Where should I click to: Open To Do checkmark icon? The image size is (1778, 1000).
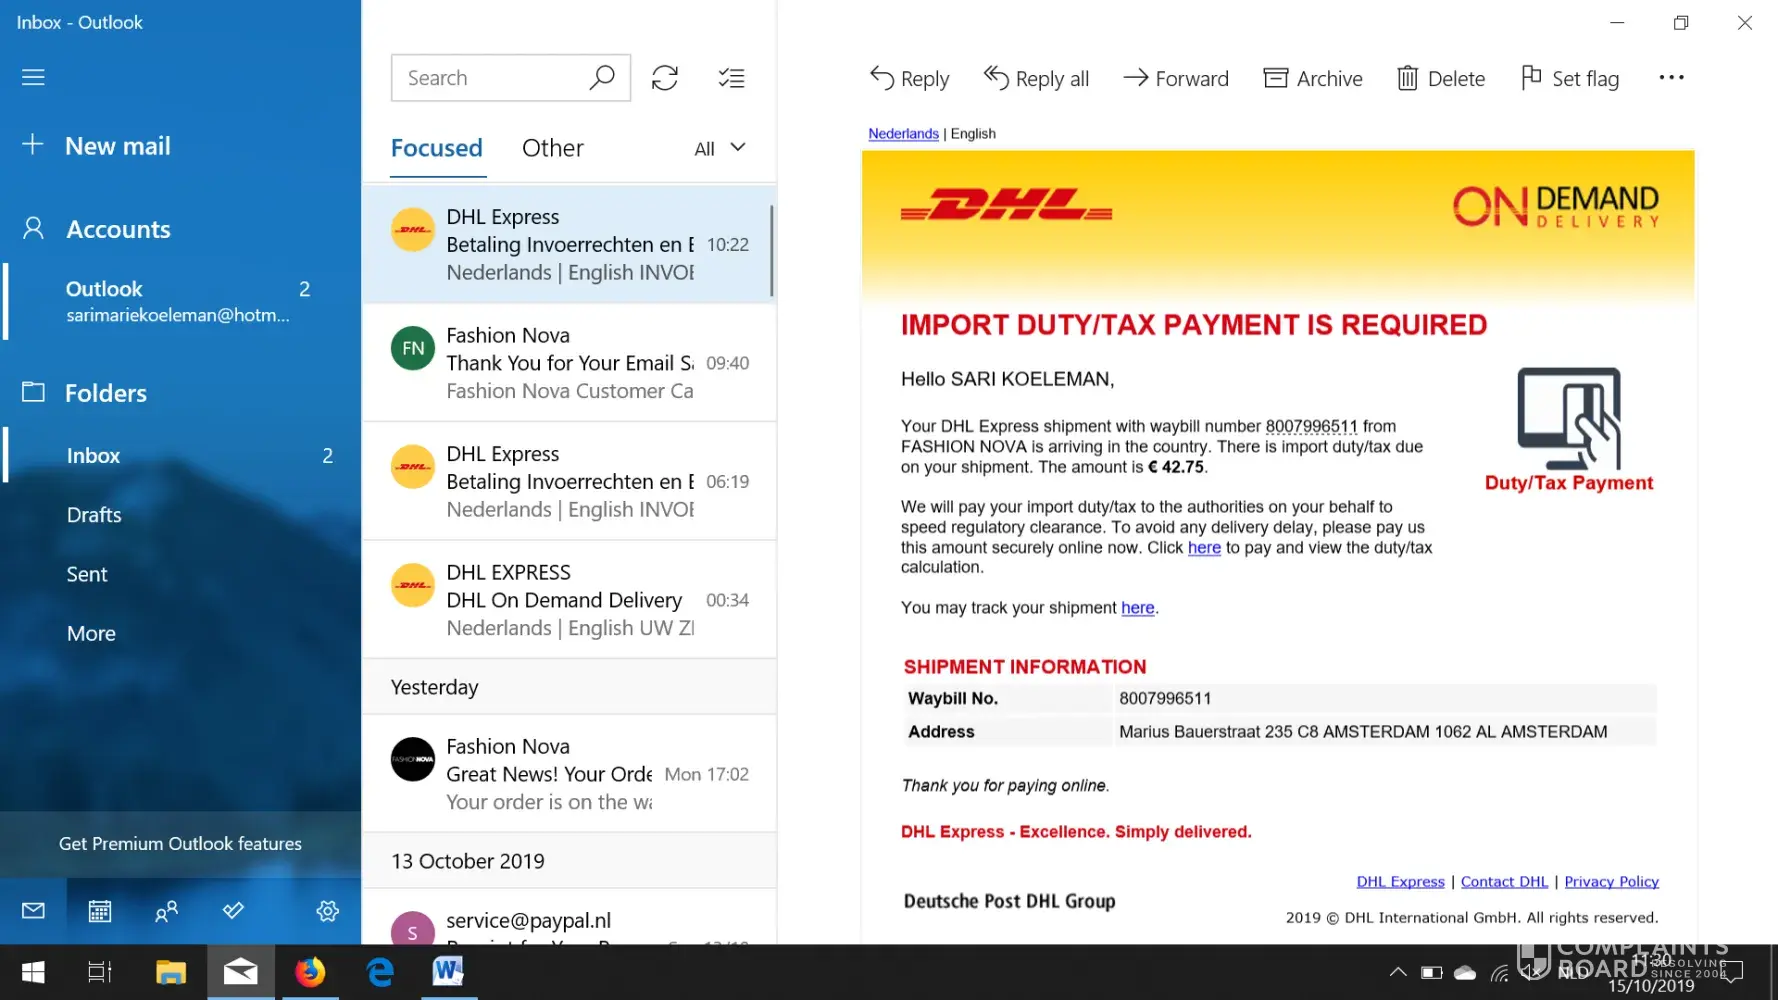tap(233, 910)
